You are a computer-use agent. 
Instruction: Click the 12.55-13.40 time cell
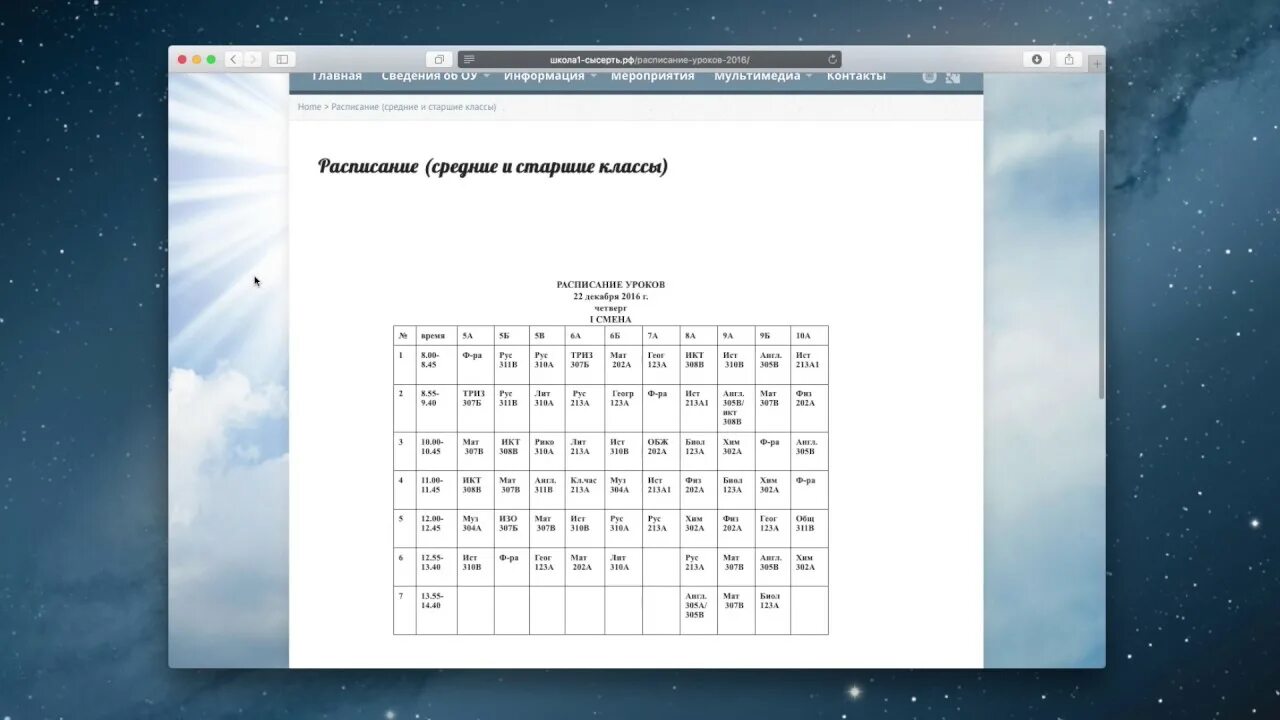(x=437, y=566)
